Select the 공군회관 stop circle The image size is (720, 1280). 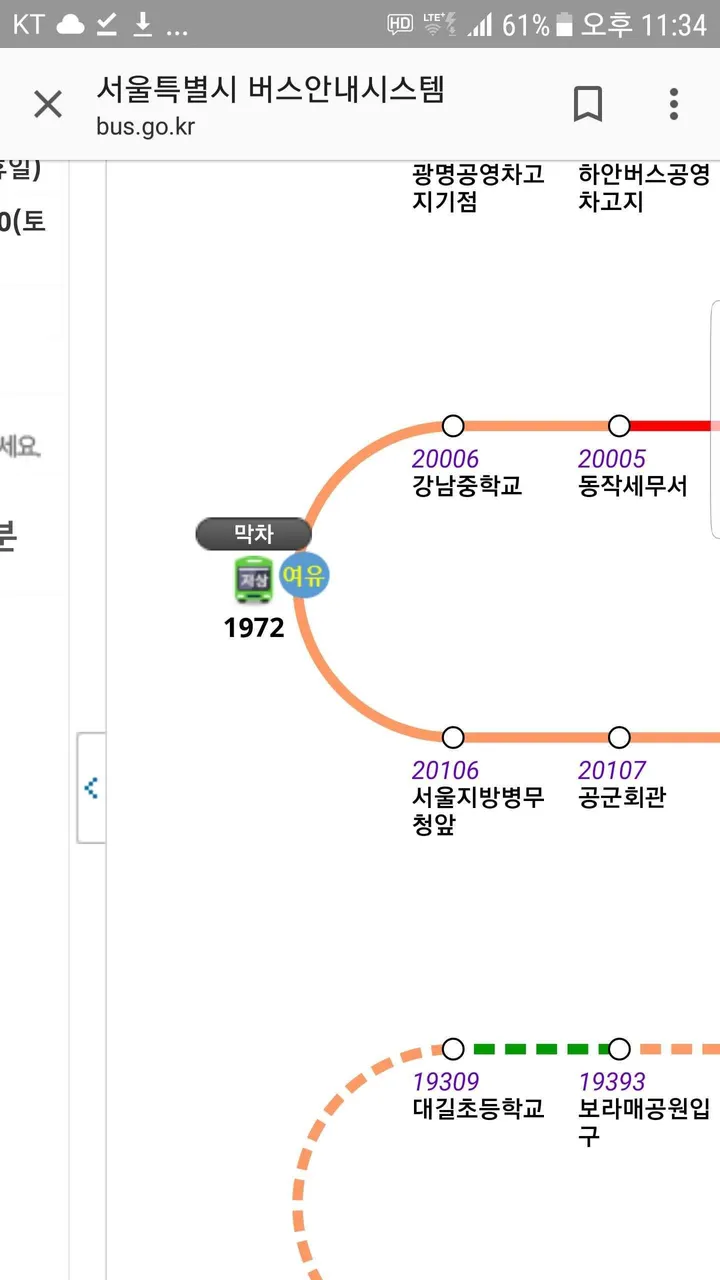[x=619, y=737]
